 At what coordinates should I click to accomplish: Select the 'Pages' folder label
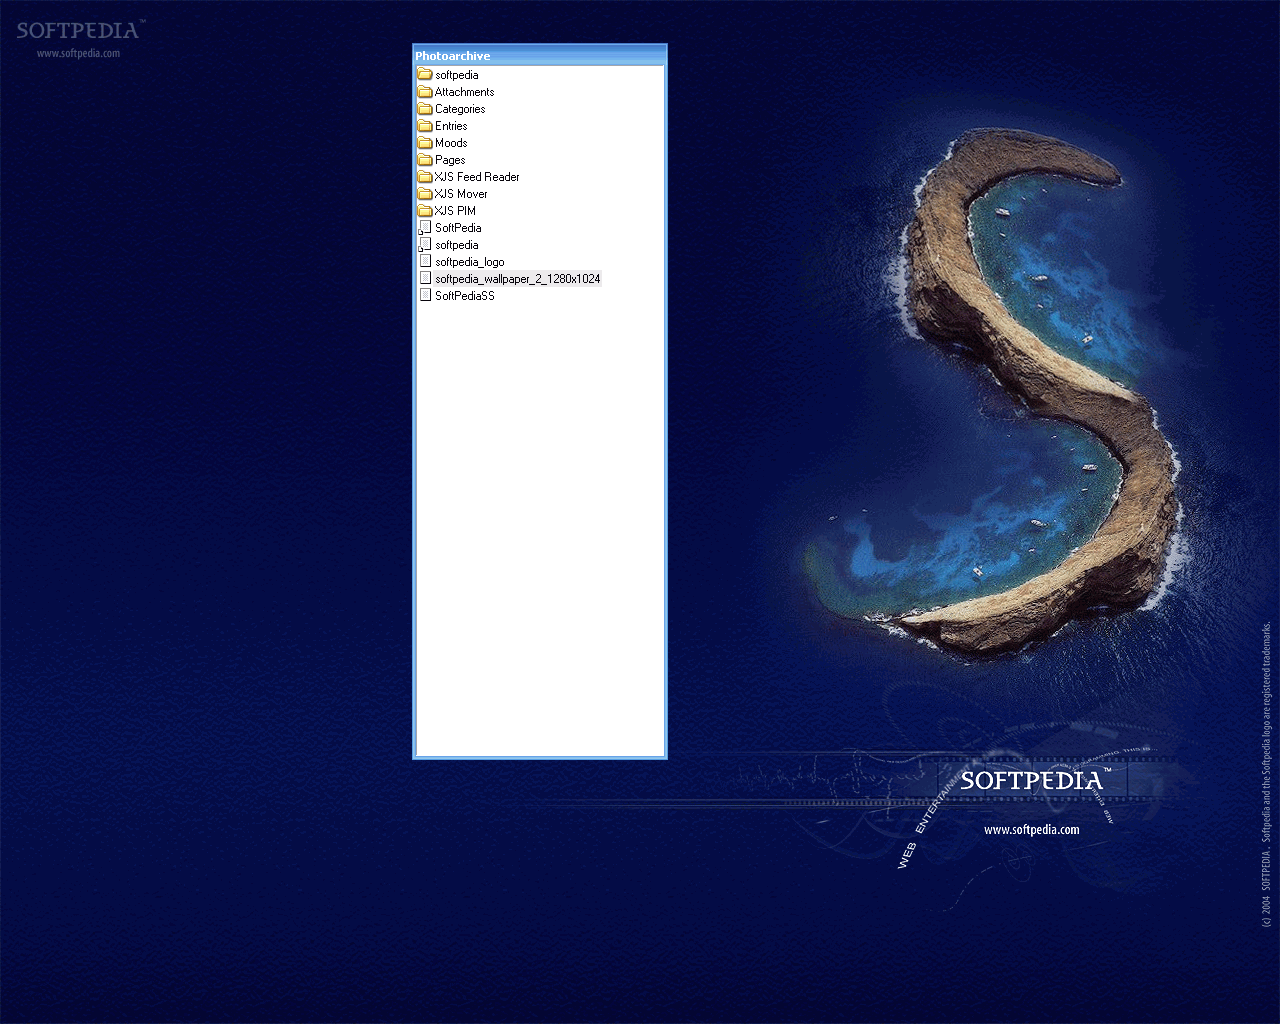point(450,160)
